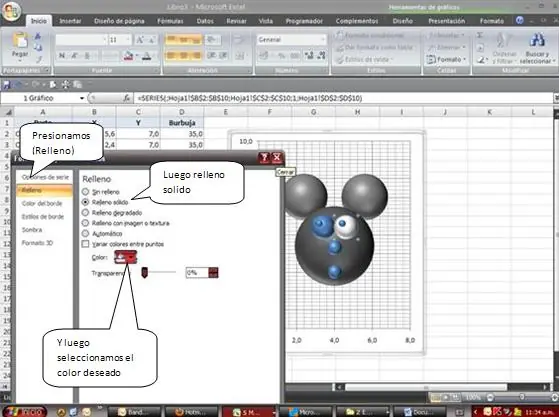Select Color del borde in the dialog sidebar
Viewport: 559px width, 417px height.
click(x=42, y=204)
